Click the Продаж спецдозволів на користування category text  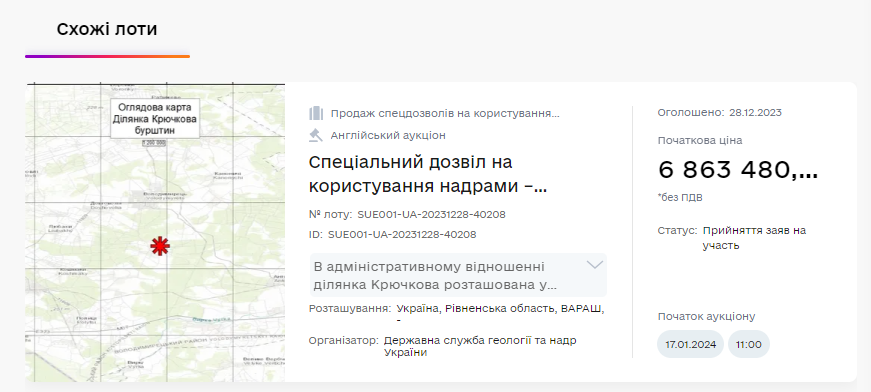445,114
